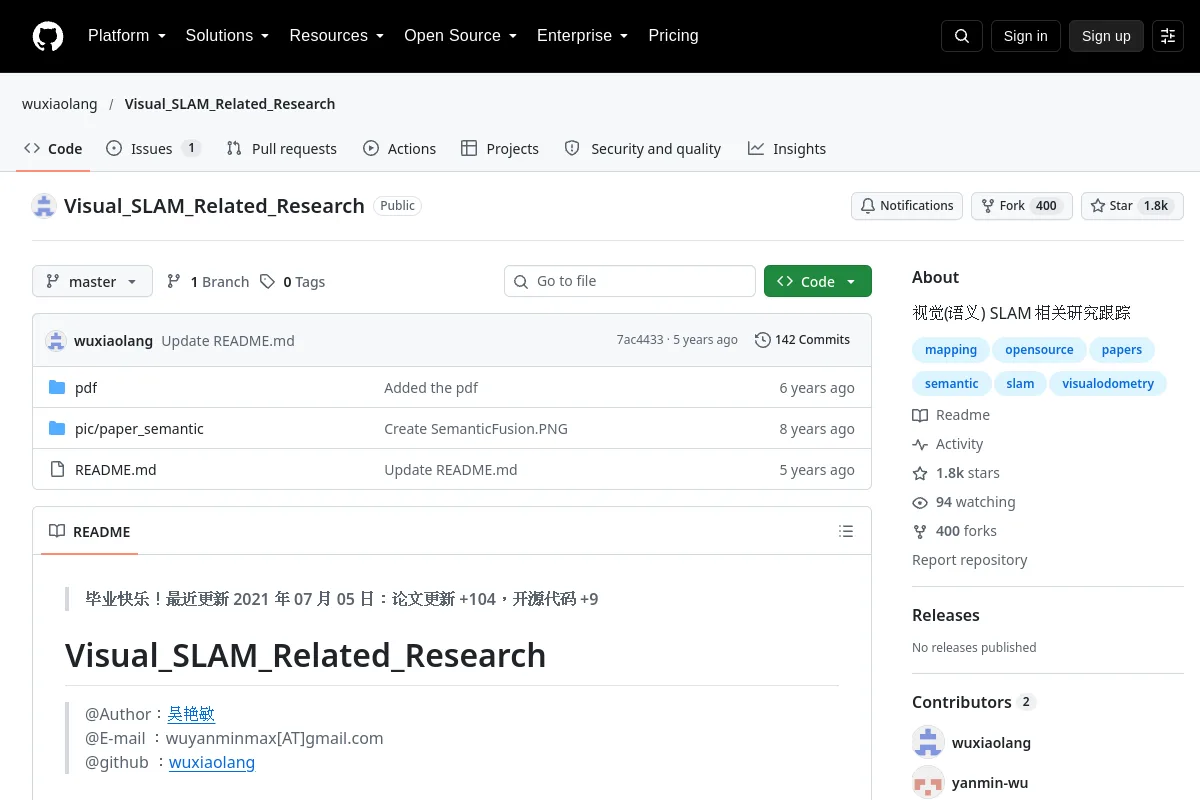Switch to the Projects tab
Screen dimensions: 1200x800
pyautogui.click(x=500, y=149)
